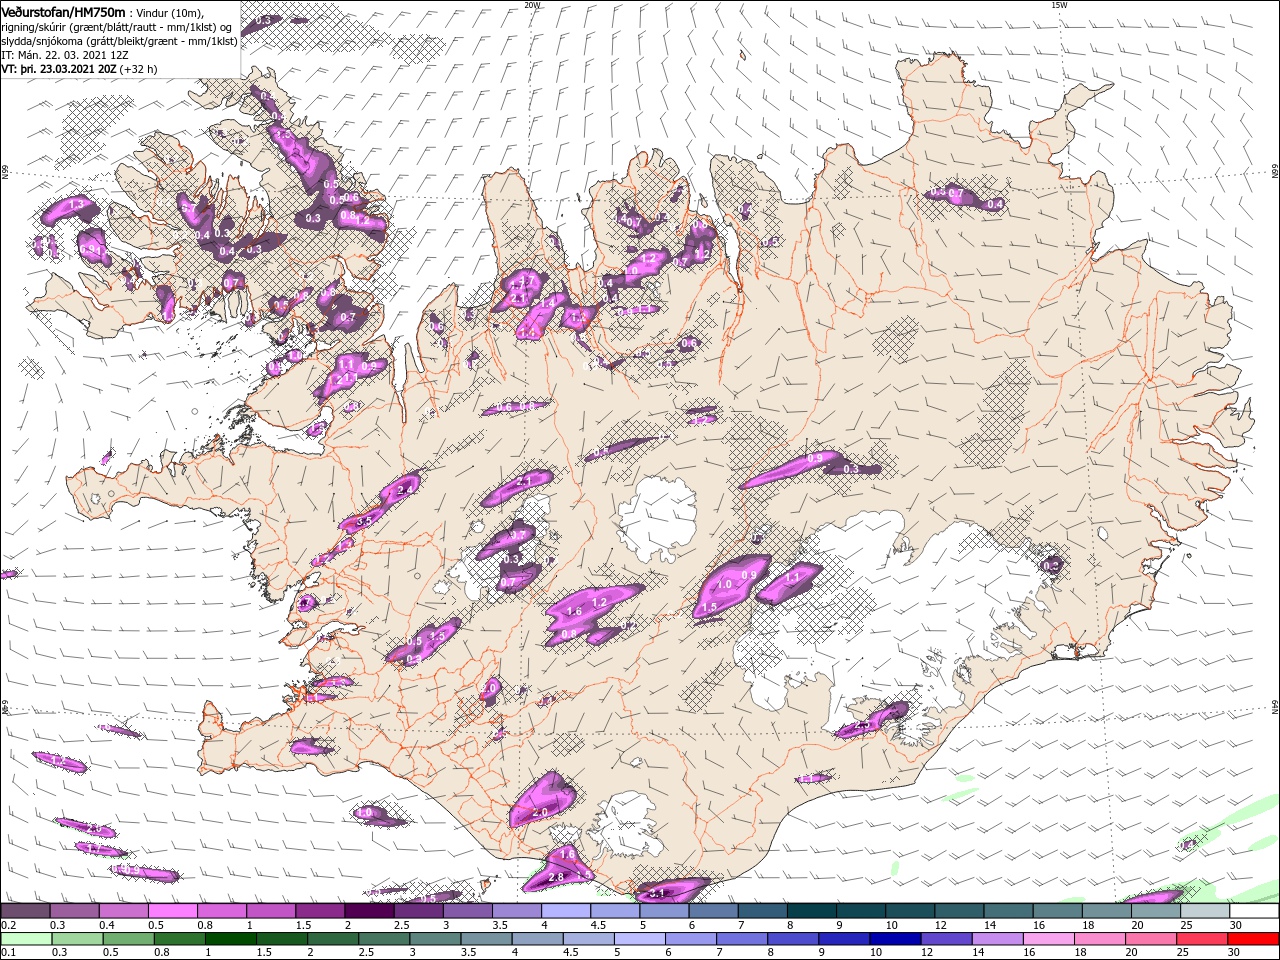Click the '3.5' precipitation value on the map
Viewport: 1280px width, 960px height.
point(364,521)
